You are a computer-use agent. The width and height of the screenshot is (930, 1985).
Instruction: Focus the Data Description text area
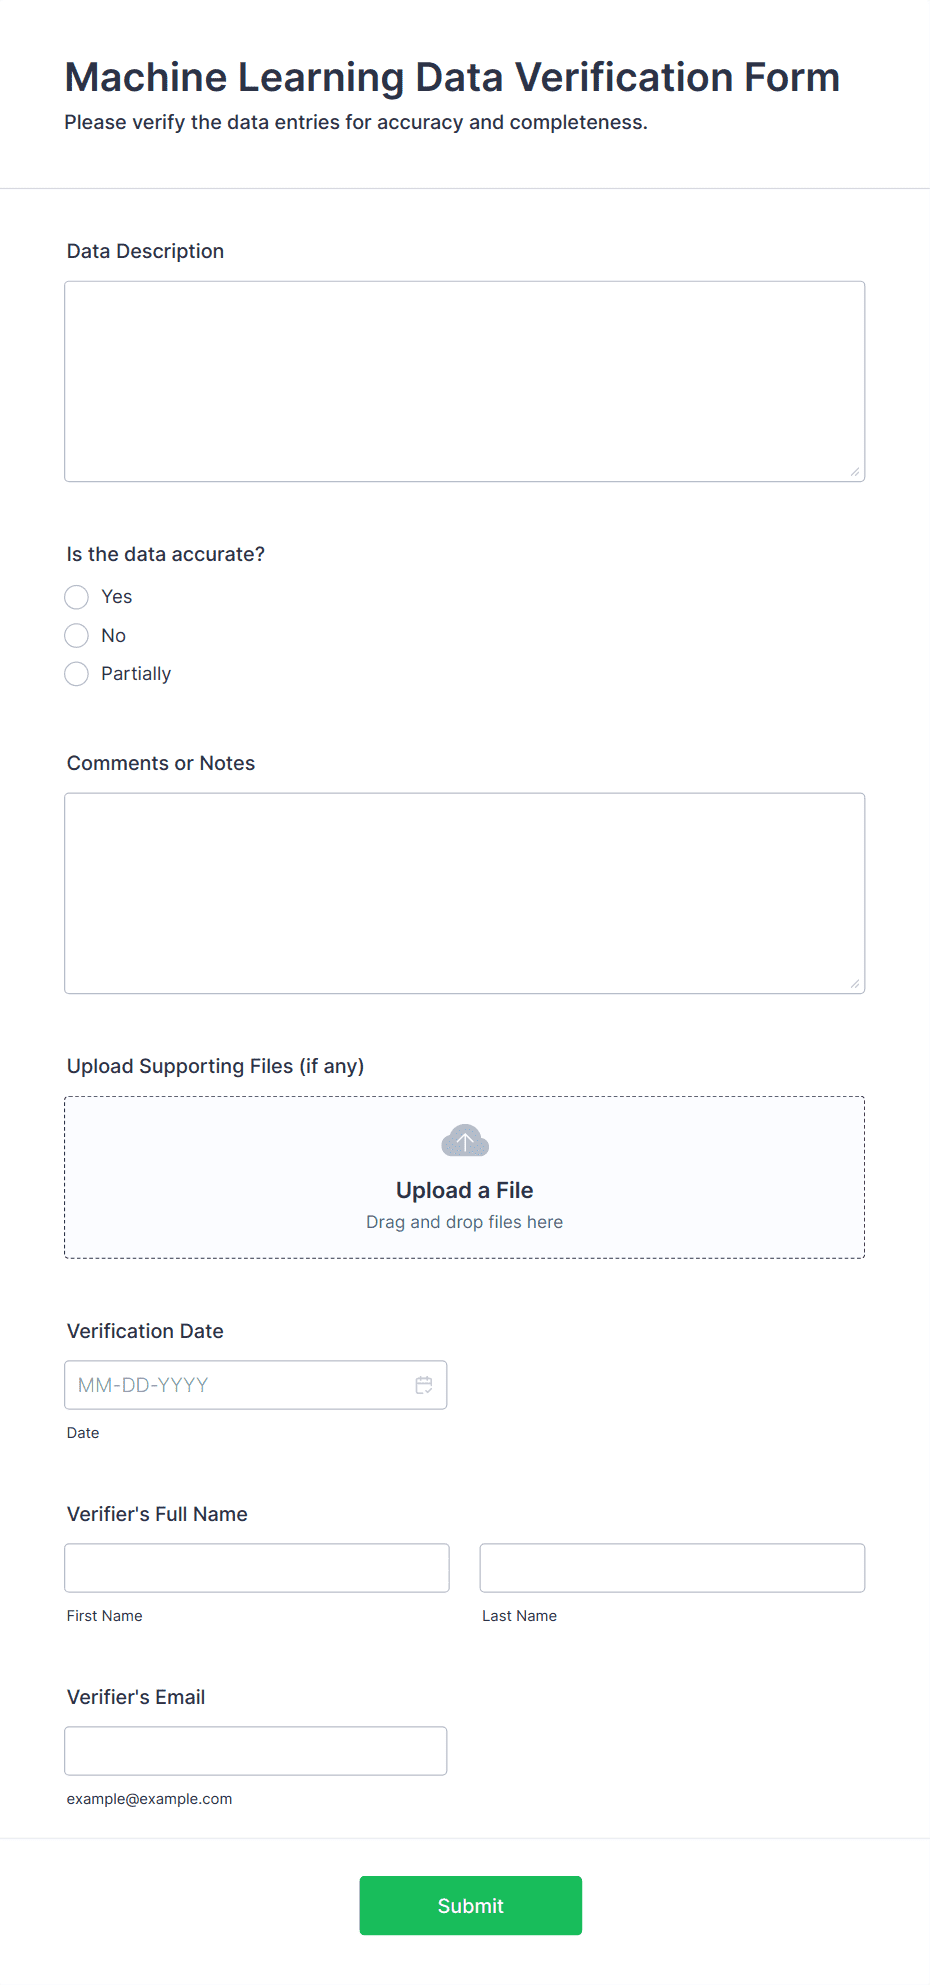465,381
